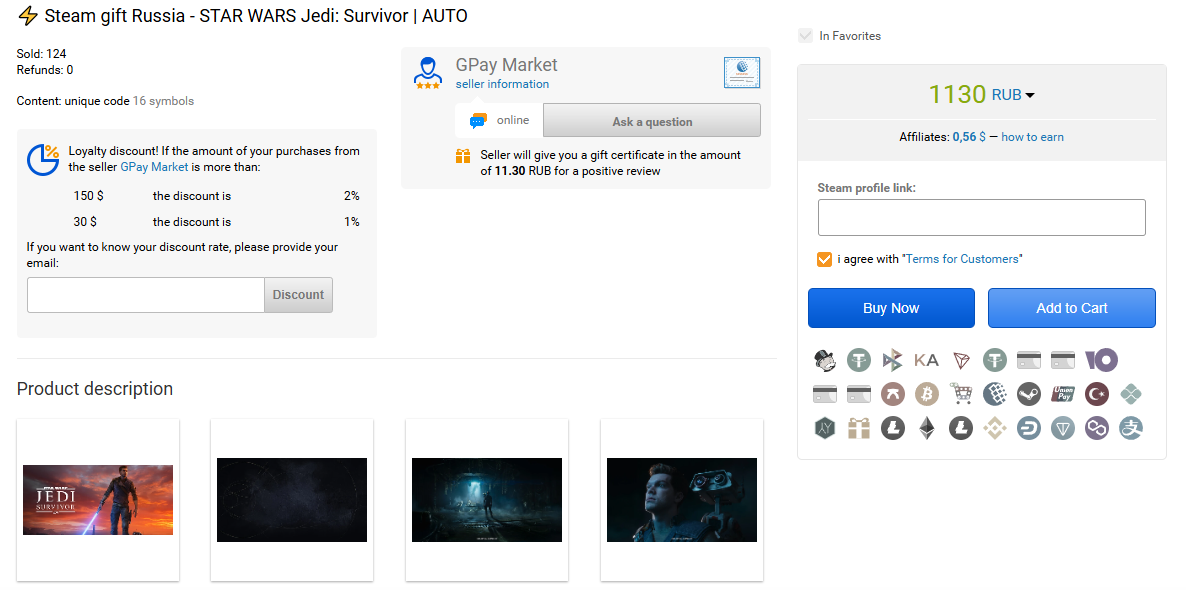Open the Cal and droid screenshot thumbnail
Image resolution: width=1186 pixels, height=590 pixels.
click(x=681, y=500)
